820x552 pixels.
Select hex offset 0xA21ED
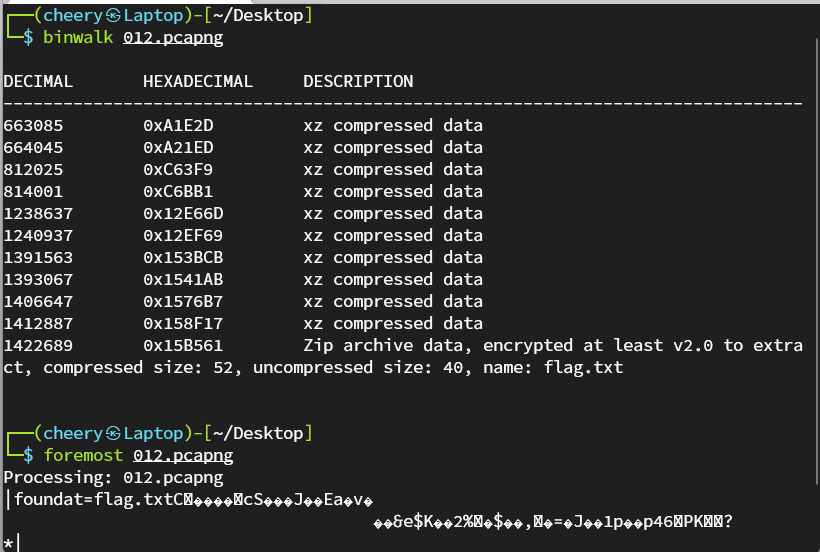tap(178, 147)
